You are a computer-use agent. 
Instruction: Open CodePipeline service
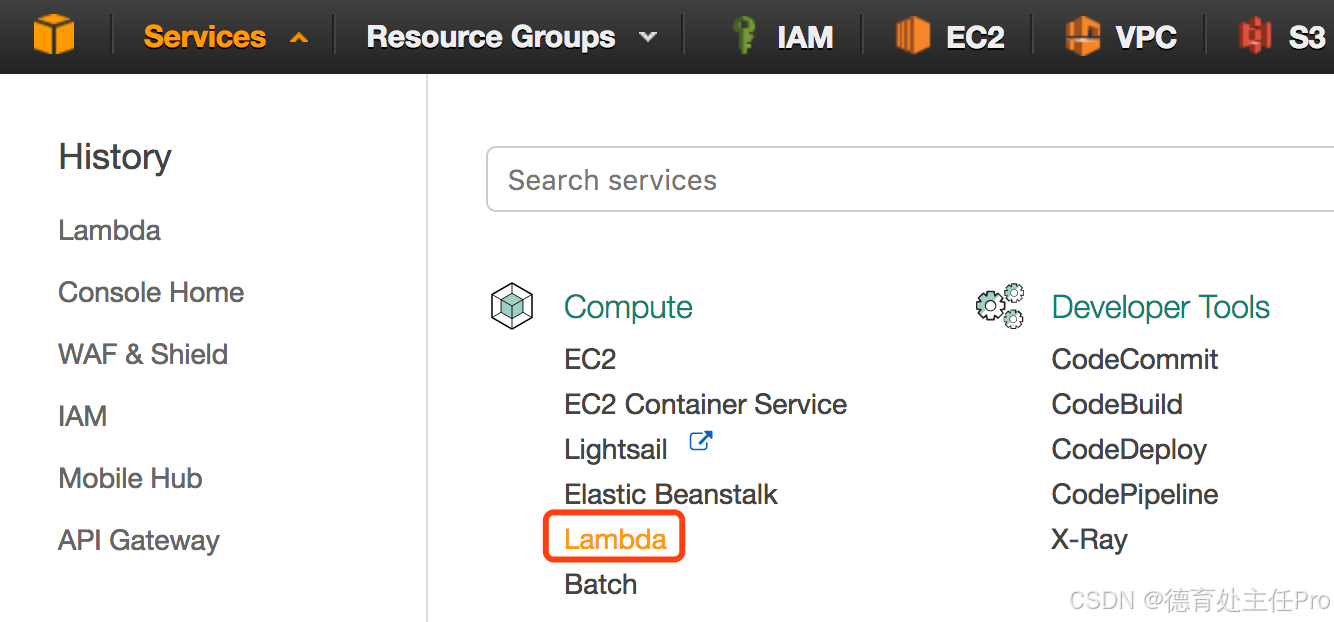(1135, 494)
